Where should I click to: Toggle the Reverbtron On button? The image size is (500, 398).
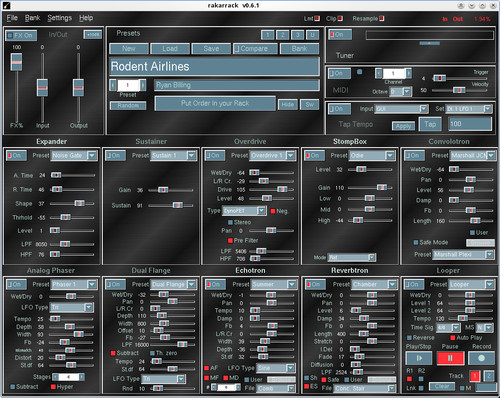[x=315, y=284]
